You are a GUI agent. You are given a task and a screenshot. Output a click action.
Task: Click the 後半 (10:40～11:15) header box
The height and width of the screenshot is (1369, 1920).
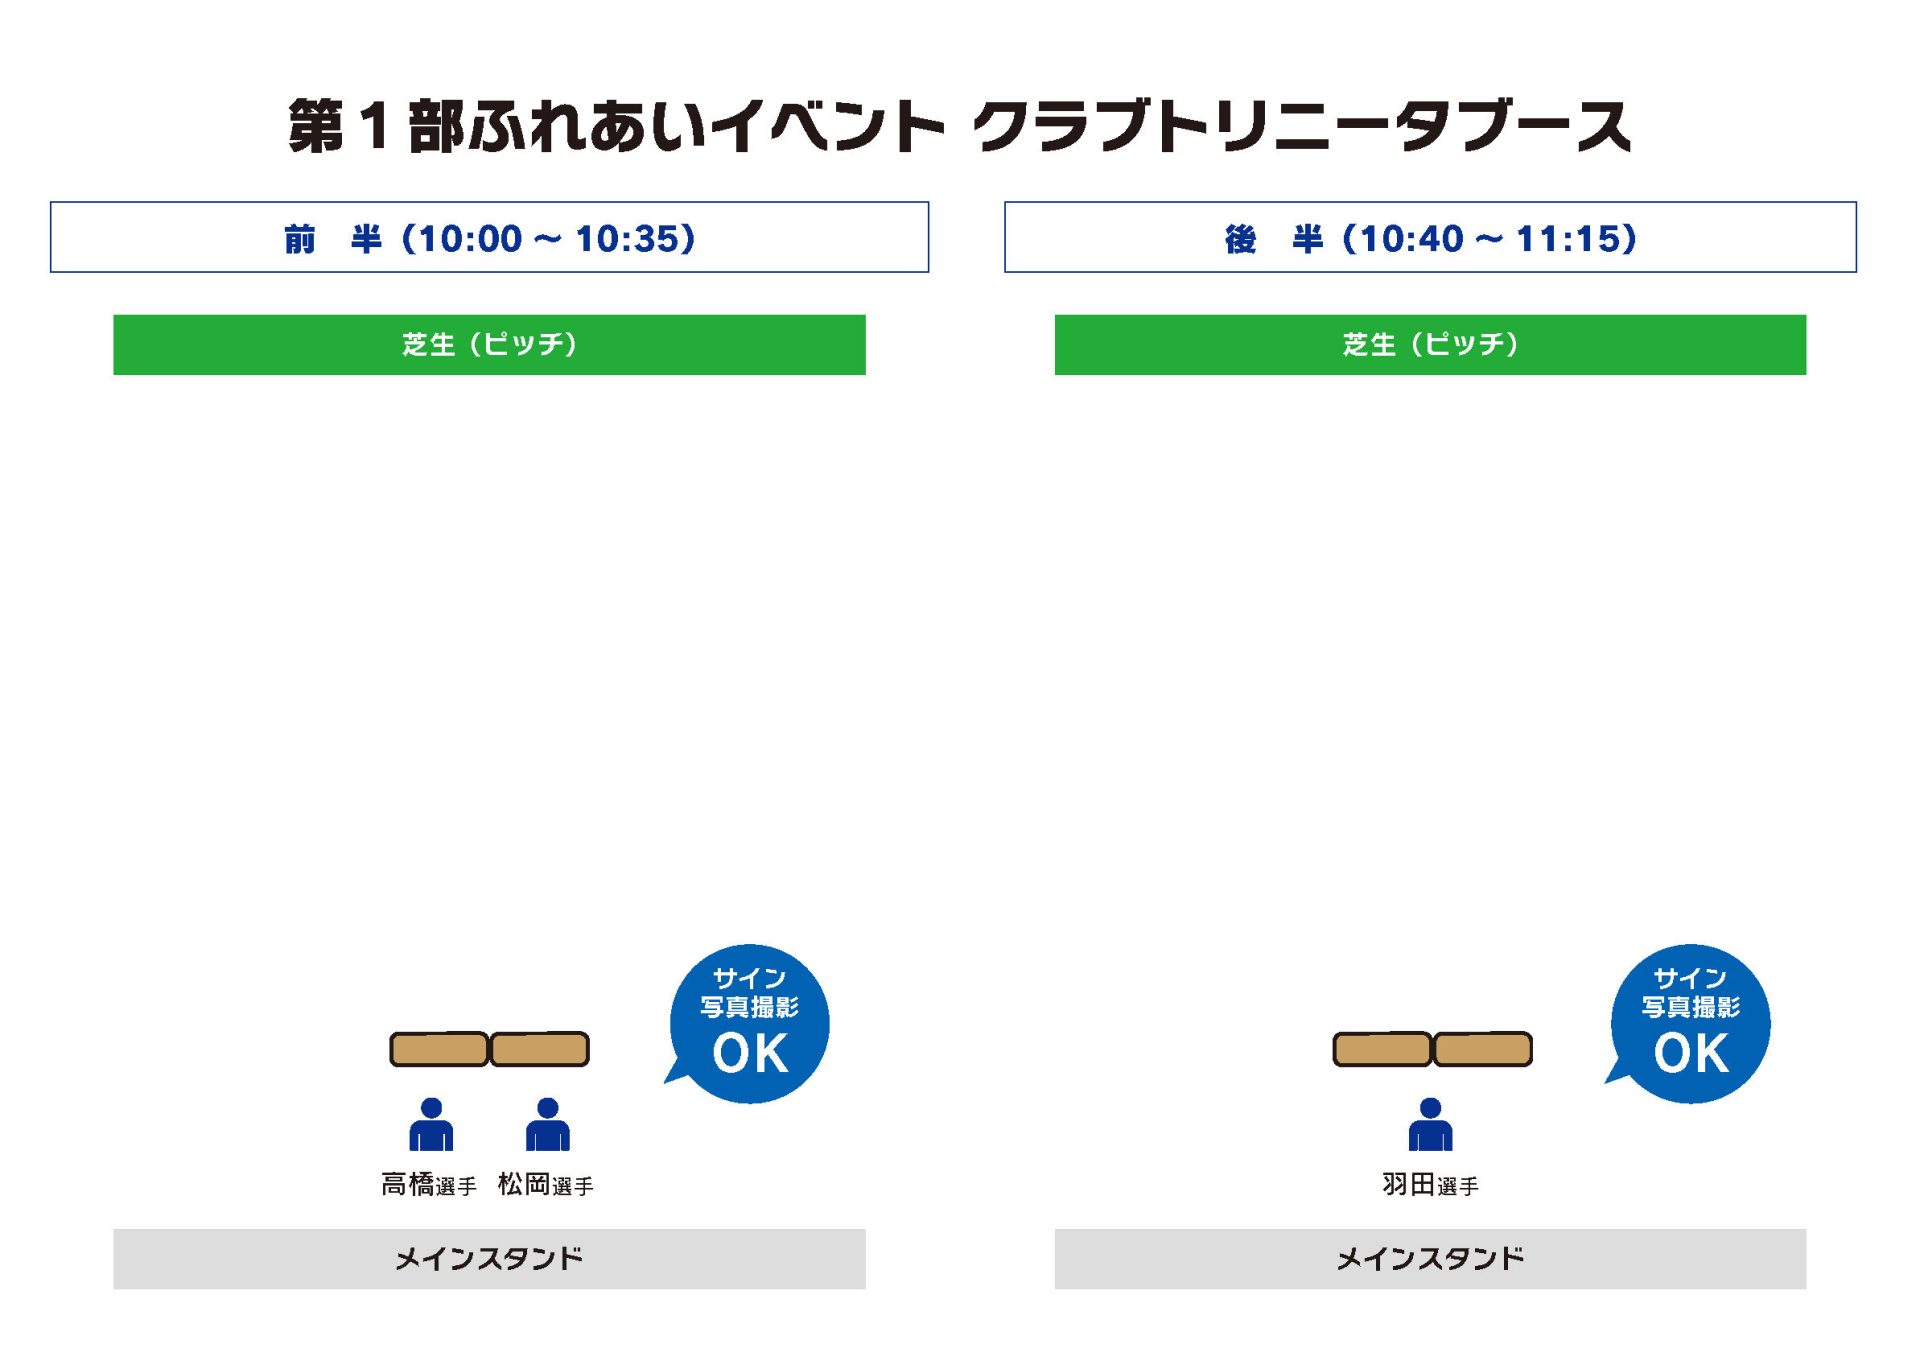[1430, 237]
